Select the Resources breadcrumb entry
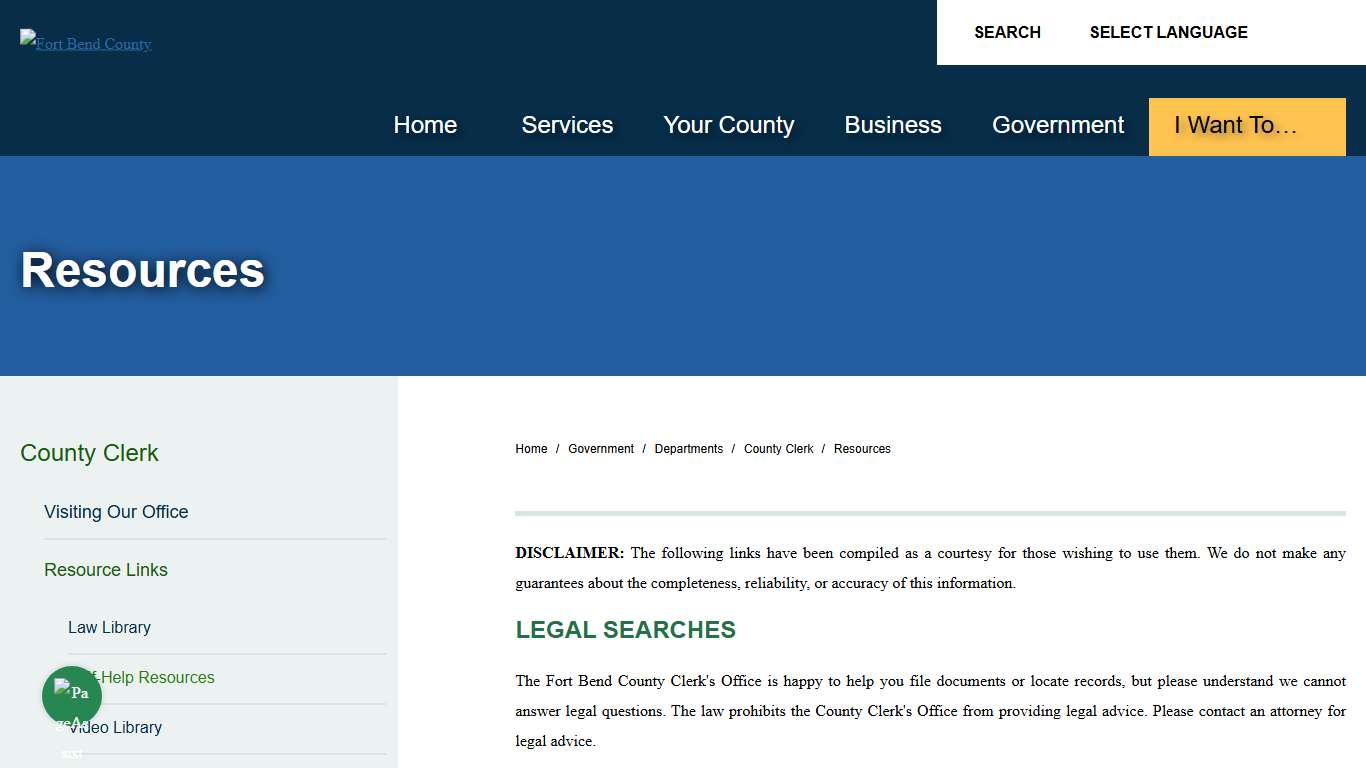The width and height of the screenshot is (1366, 768). [x=862, y=449]
